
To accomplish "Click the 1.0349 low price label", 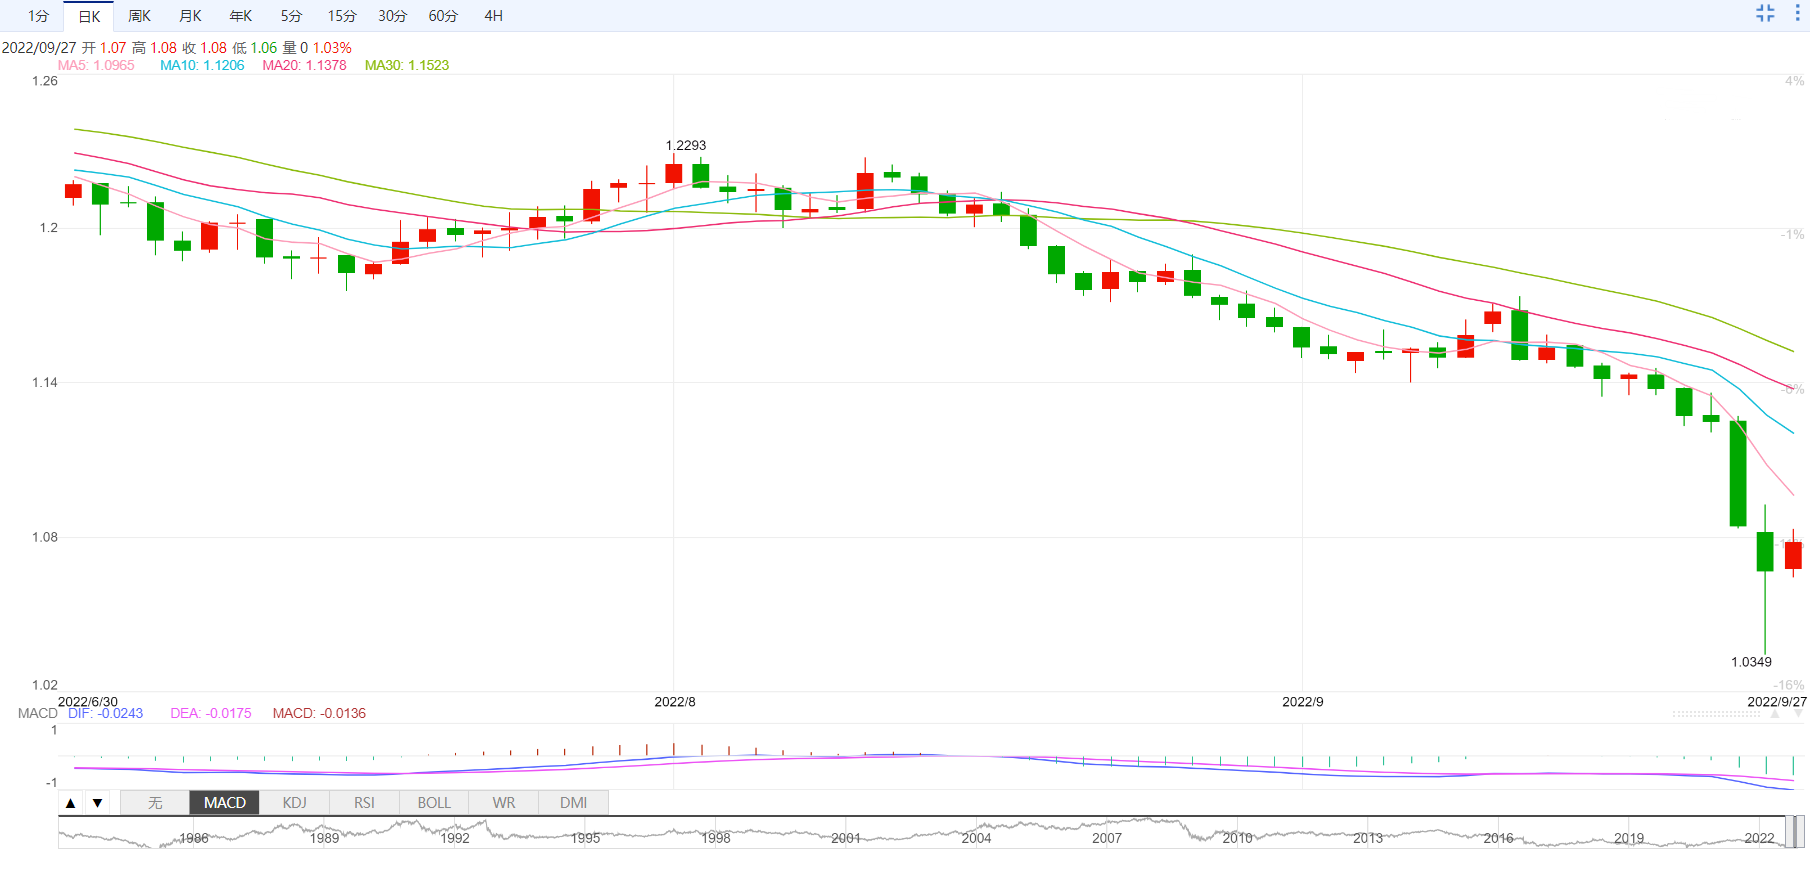I will click(x=1751, y=662).
